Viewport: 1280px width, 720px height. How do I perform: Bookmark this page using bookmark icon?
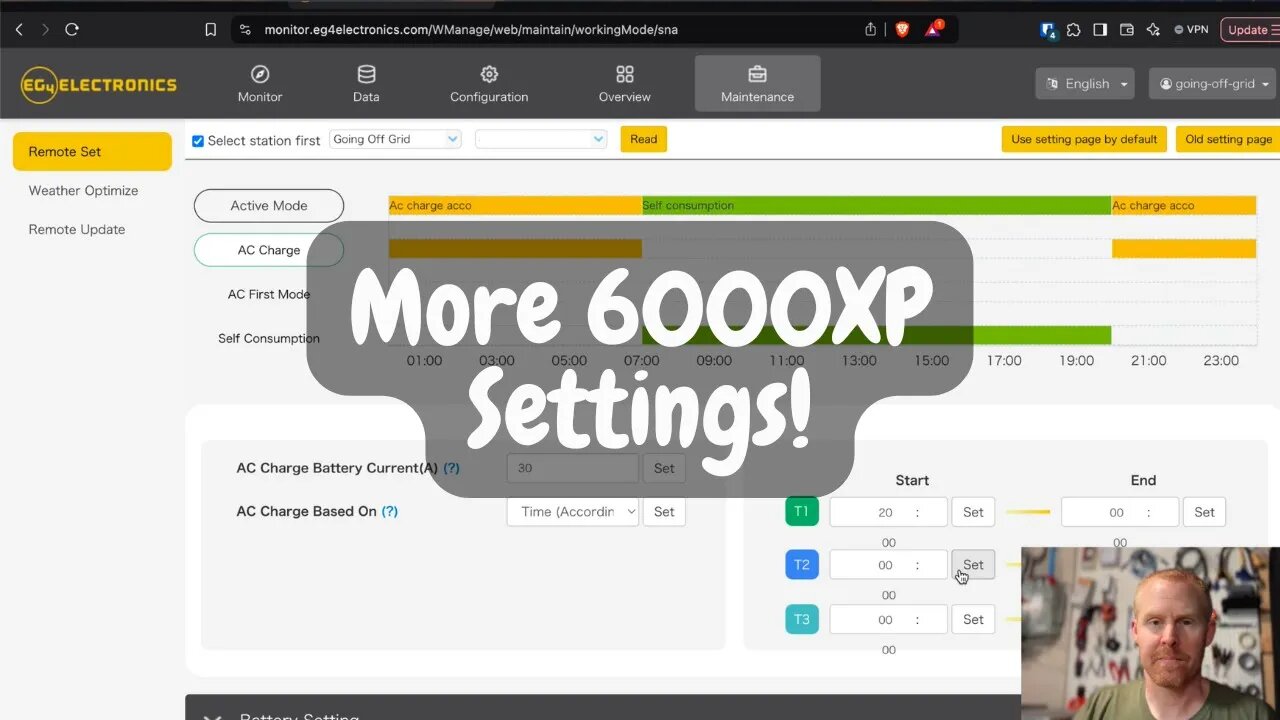click(210, 30)
